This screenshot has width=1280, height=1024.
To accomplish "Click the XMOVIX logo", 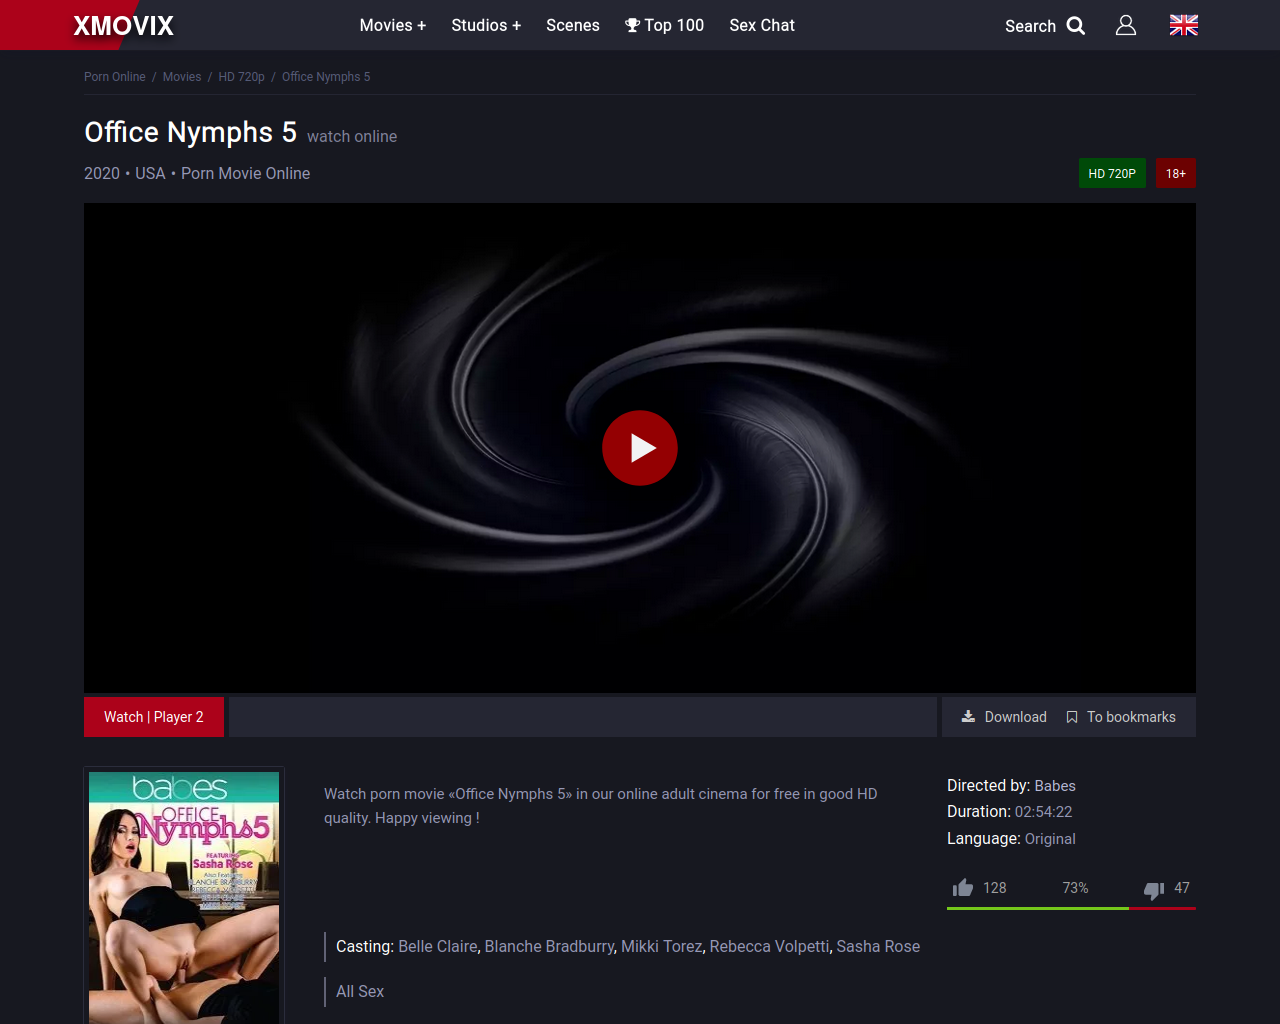I will click(x=123, y=26).
